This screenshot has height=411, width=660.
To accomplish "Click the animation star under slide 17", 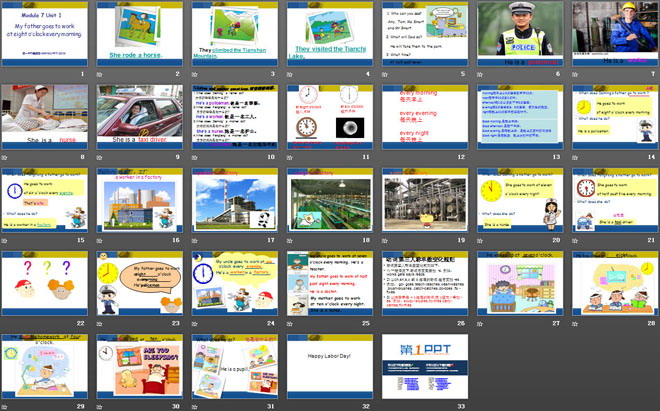I will (195, 240).
